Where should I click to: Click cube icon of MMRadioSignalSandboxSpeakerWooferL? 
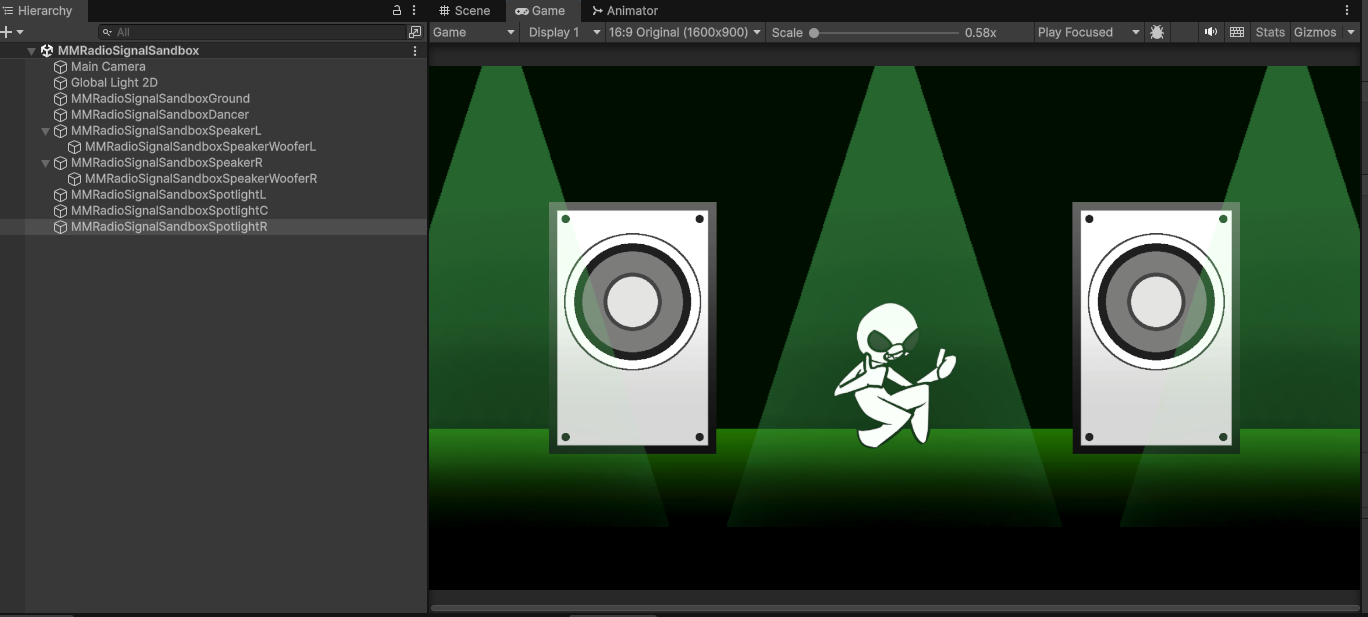click(x=74, y=147)
